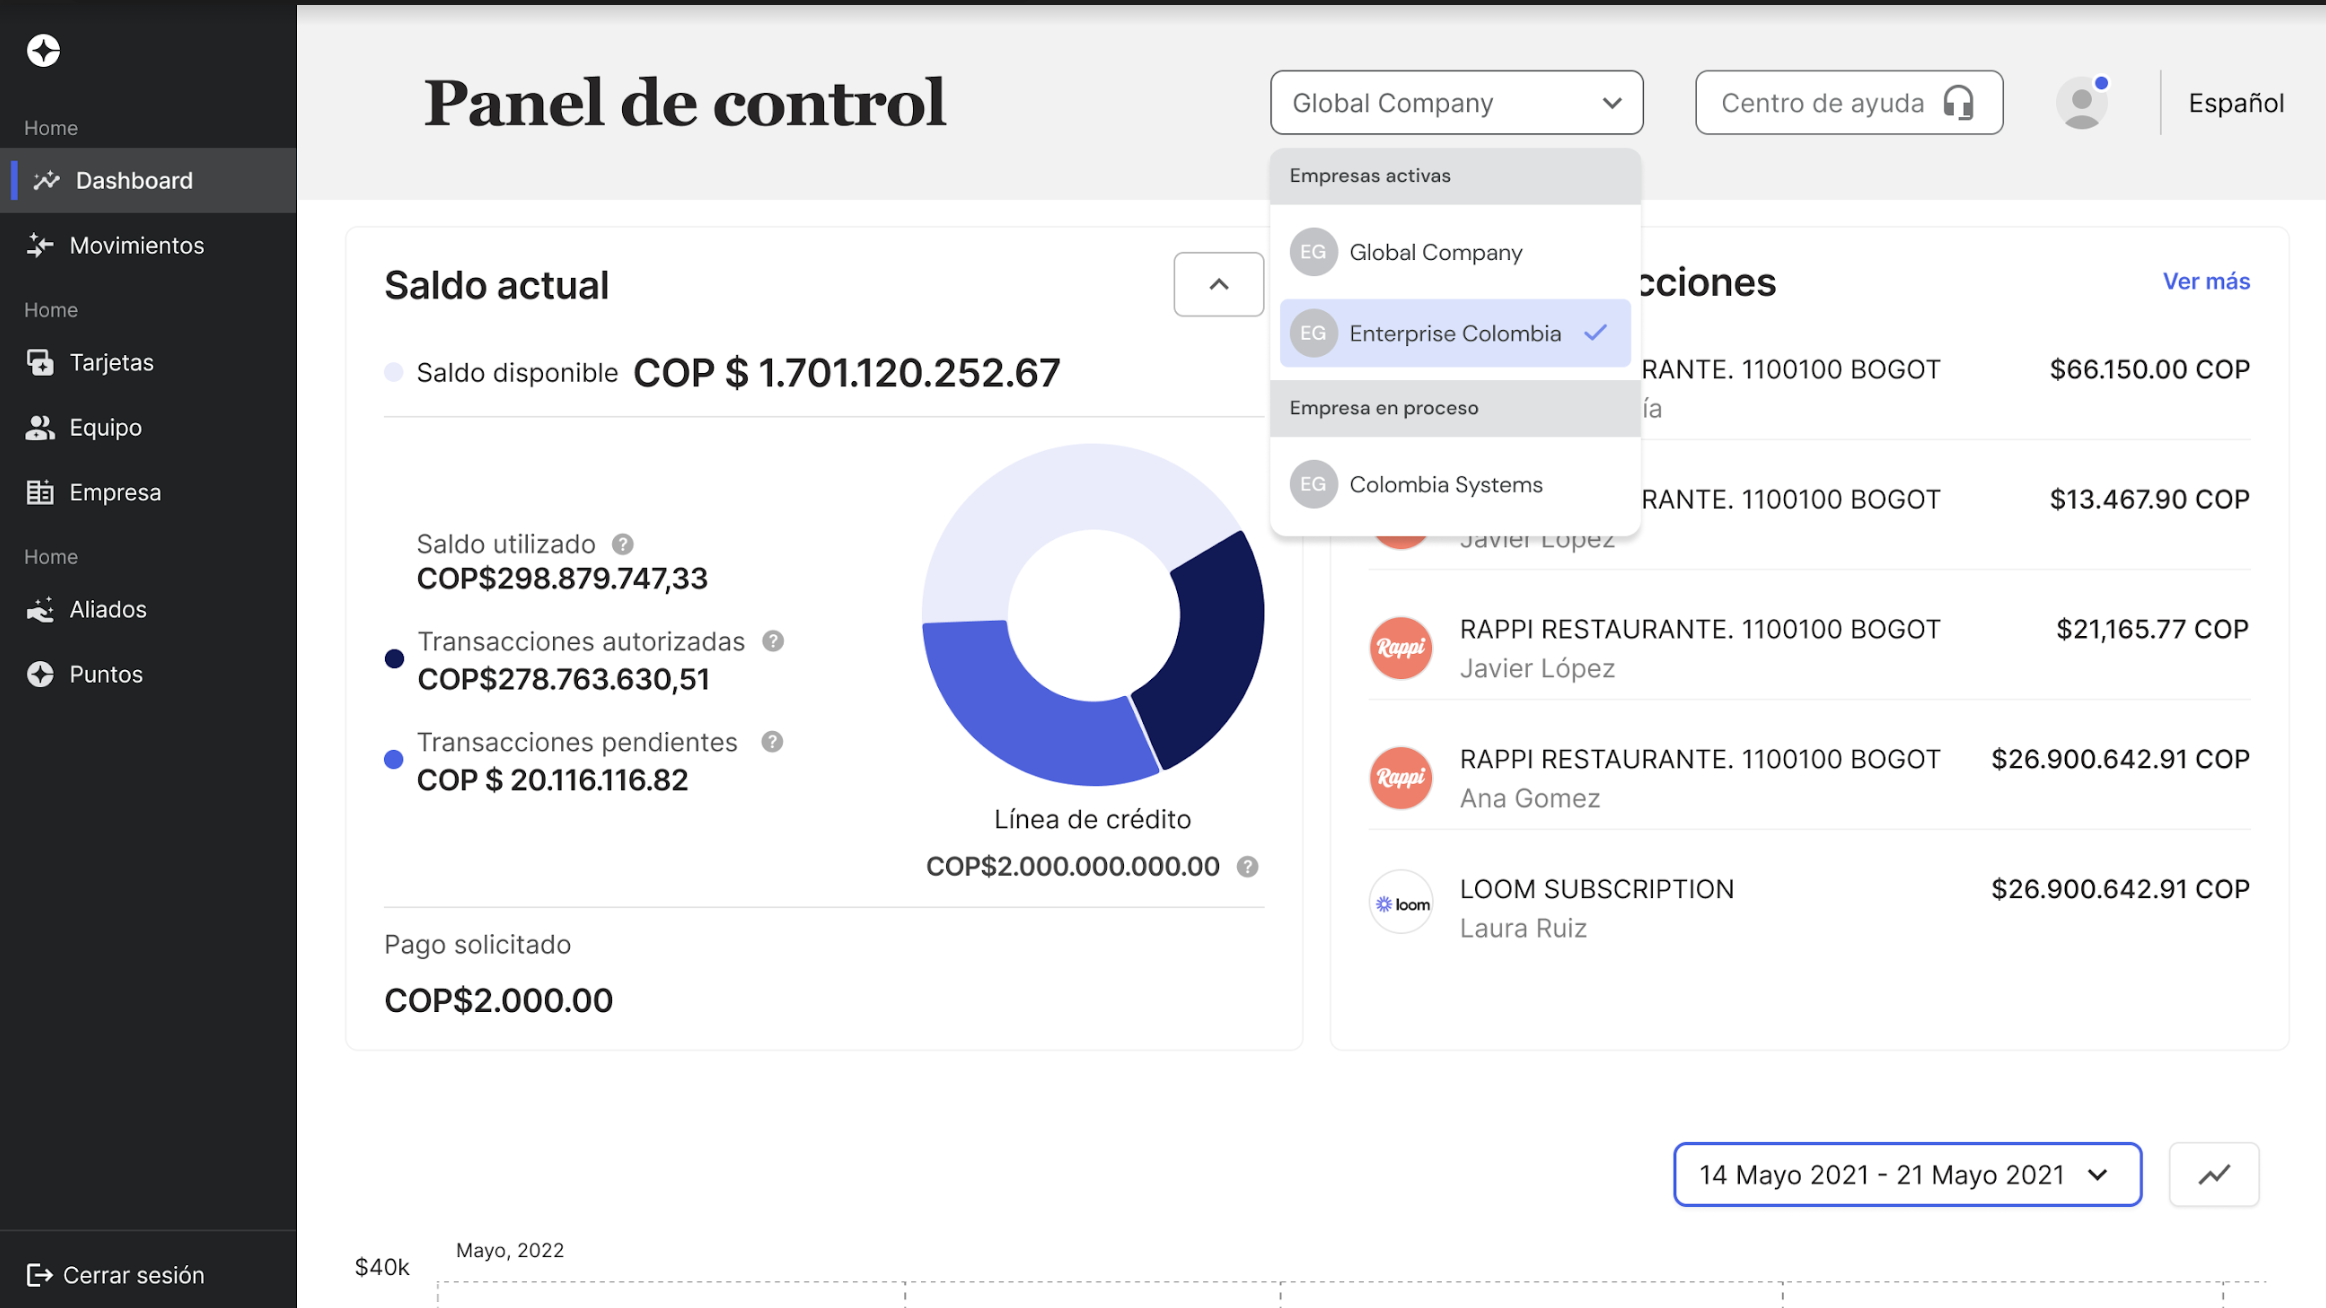
Task: Click the checkmark next to Enterprise Colombia
Action: 1595,332
